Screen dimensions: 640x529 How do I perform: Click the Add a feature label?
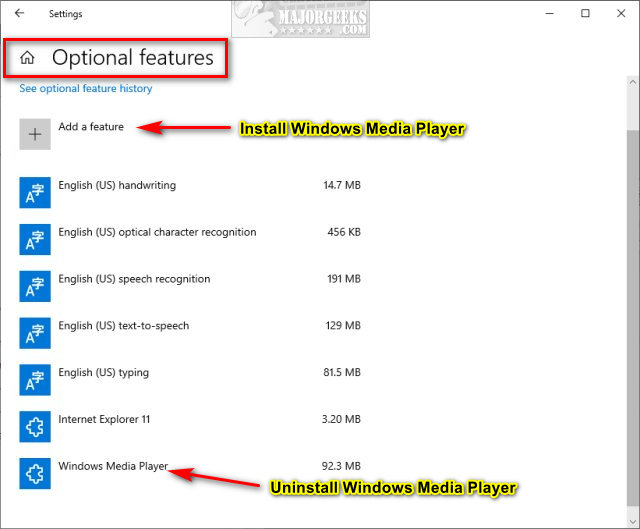pos(91,127)
